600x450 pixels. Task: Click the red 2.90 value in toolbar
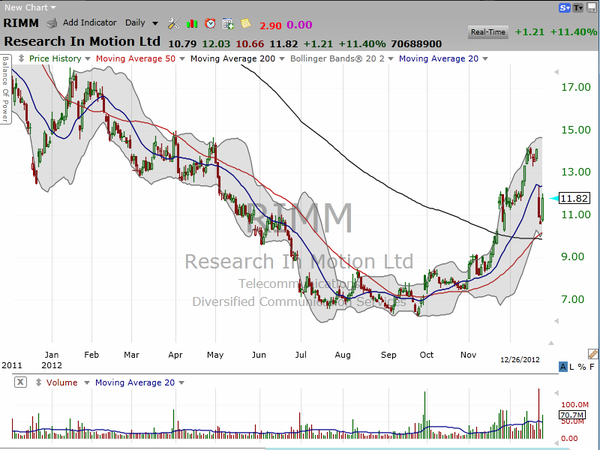(270, 26)
